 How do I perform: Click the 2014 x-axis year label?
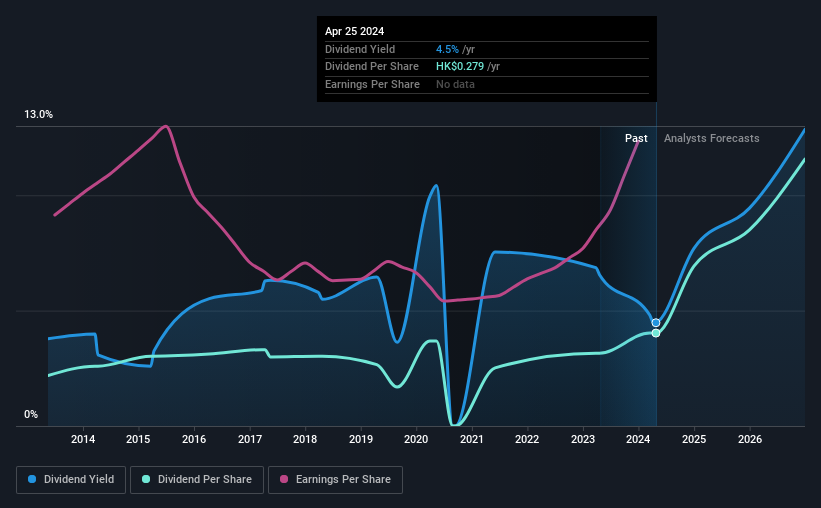pos(83,439)
